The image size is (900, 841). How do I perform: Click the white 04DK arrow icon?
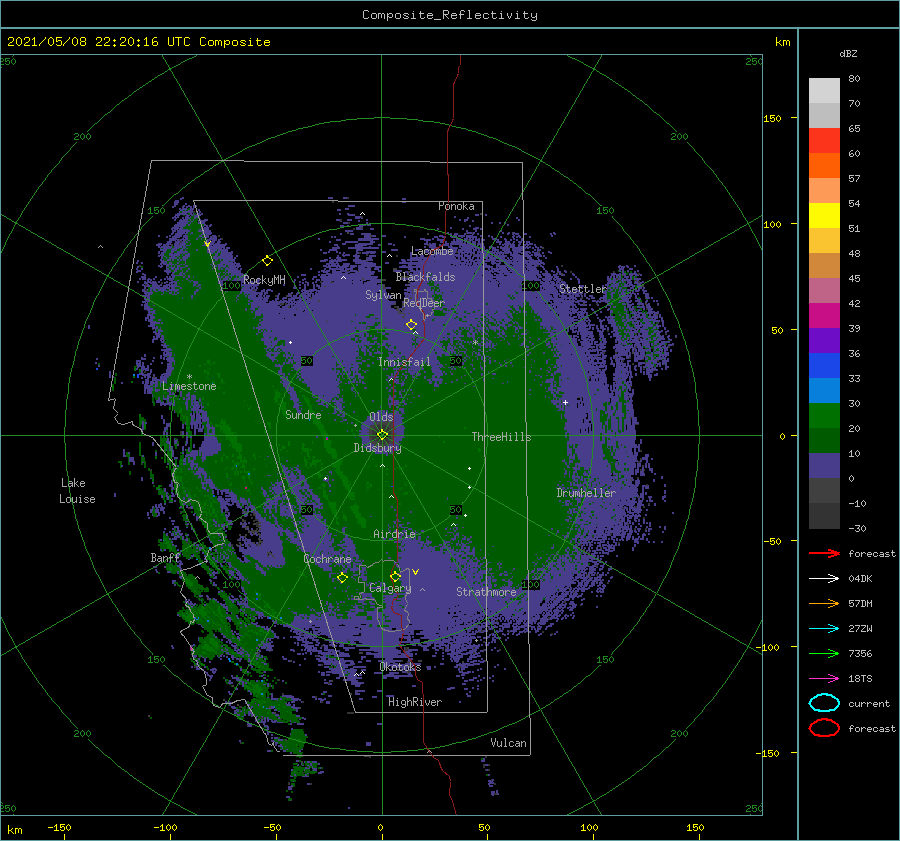(x=824, y=578)
